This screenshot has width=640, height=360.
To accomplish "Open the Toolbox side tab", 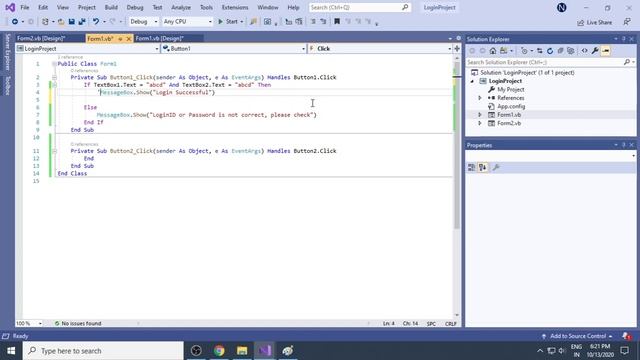I will (7, 86).
